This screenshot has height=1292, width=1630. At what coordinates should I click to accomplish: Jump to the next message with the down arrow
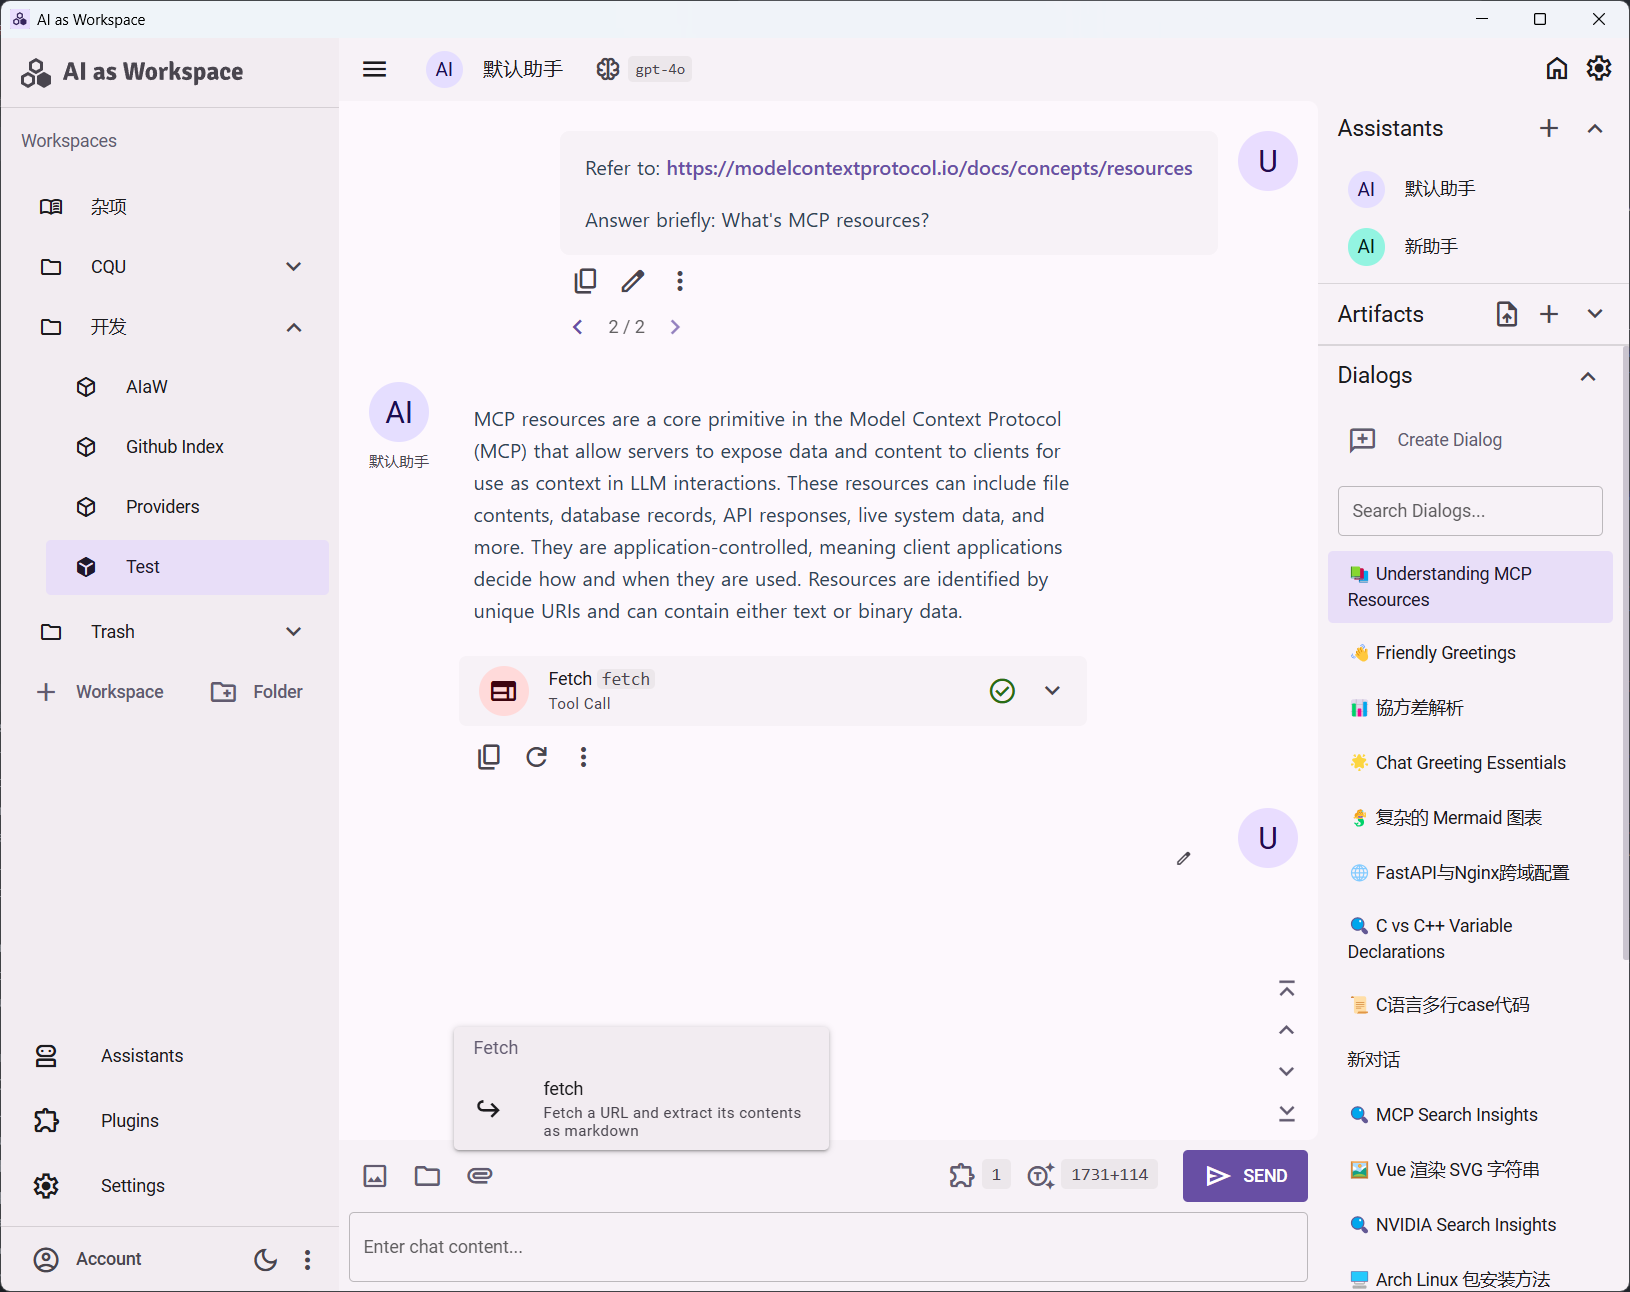tap(1287, 1071)
